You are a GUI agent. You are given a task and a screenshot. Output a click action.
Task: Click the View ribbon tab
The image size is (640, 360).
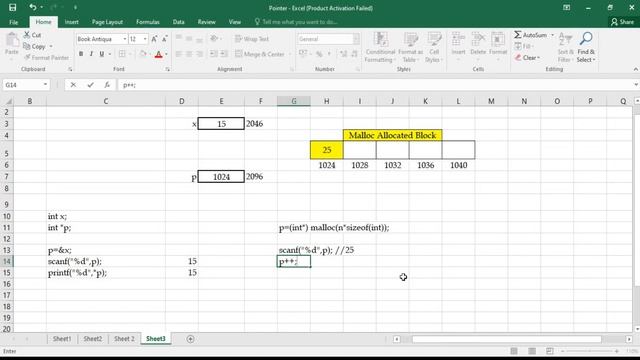tap(235, 22)
